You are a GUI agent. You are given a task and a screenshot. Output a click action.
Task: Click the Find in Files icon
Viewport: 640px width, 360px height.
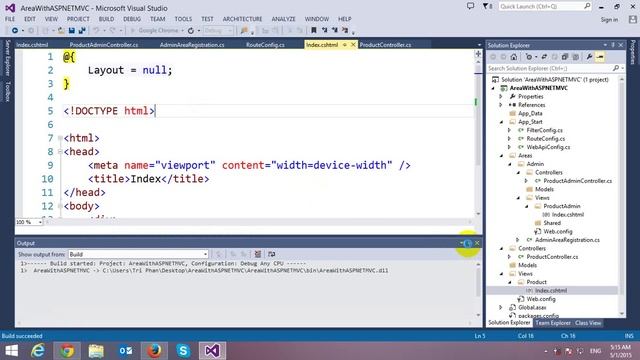[244, 31]
